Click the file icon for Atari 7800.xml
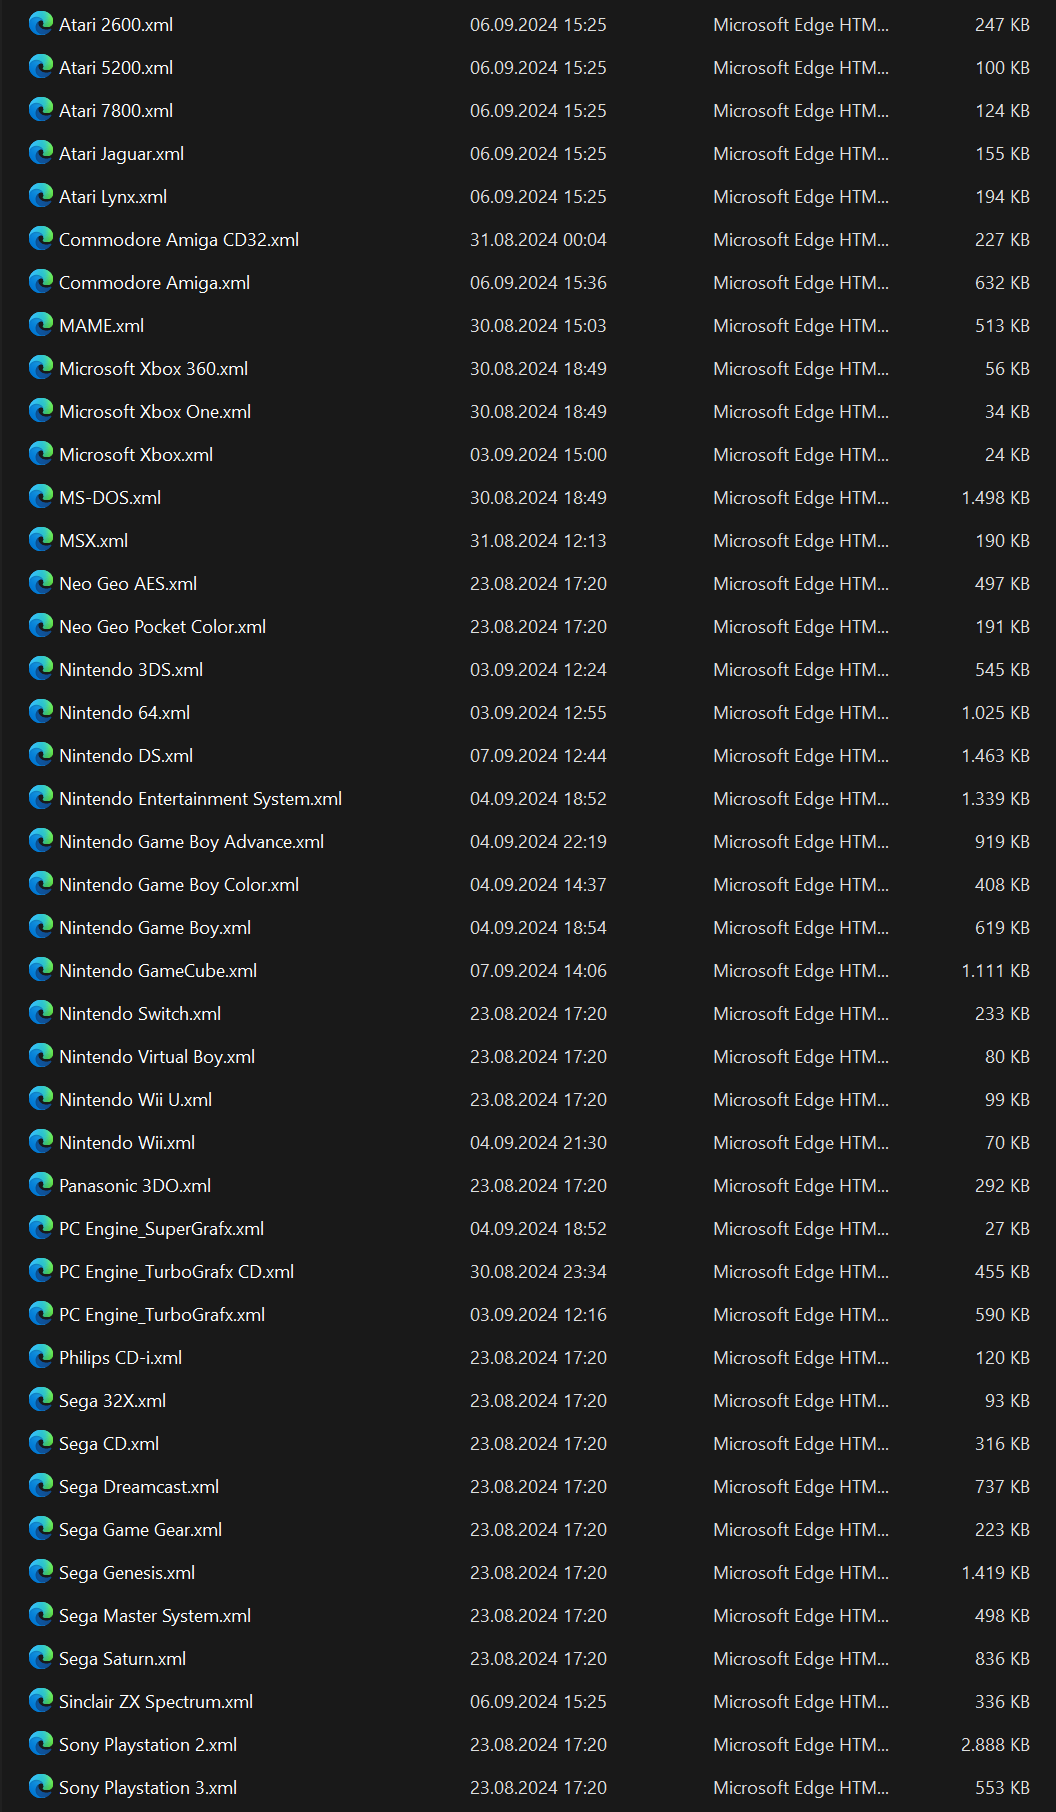The image size is (1056, 1812). pyautogui.click(x=41, y=110)
